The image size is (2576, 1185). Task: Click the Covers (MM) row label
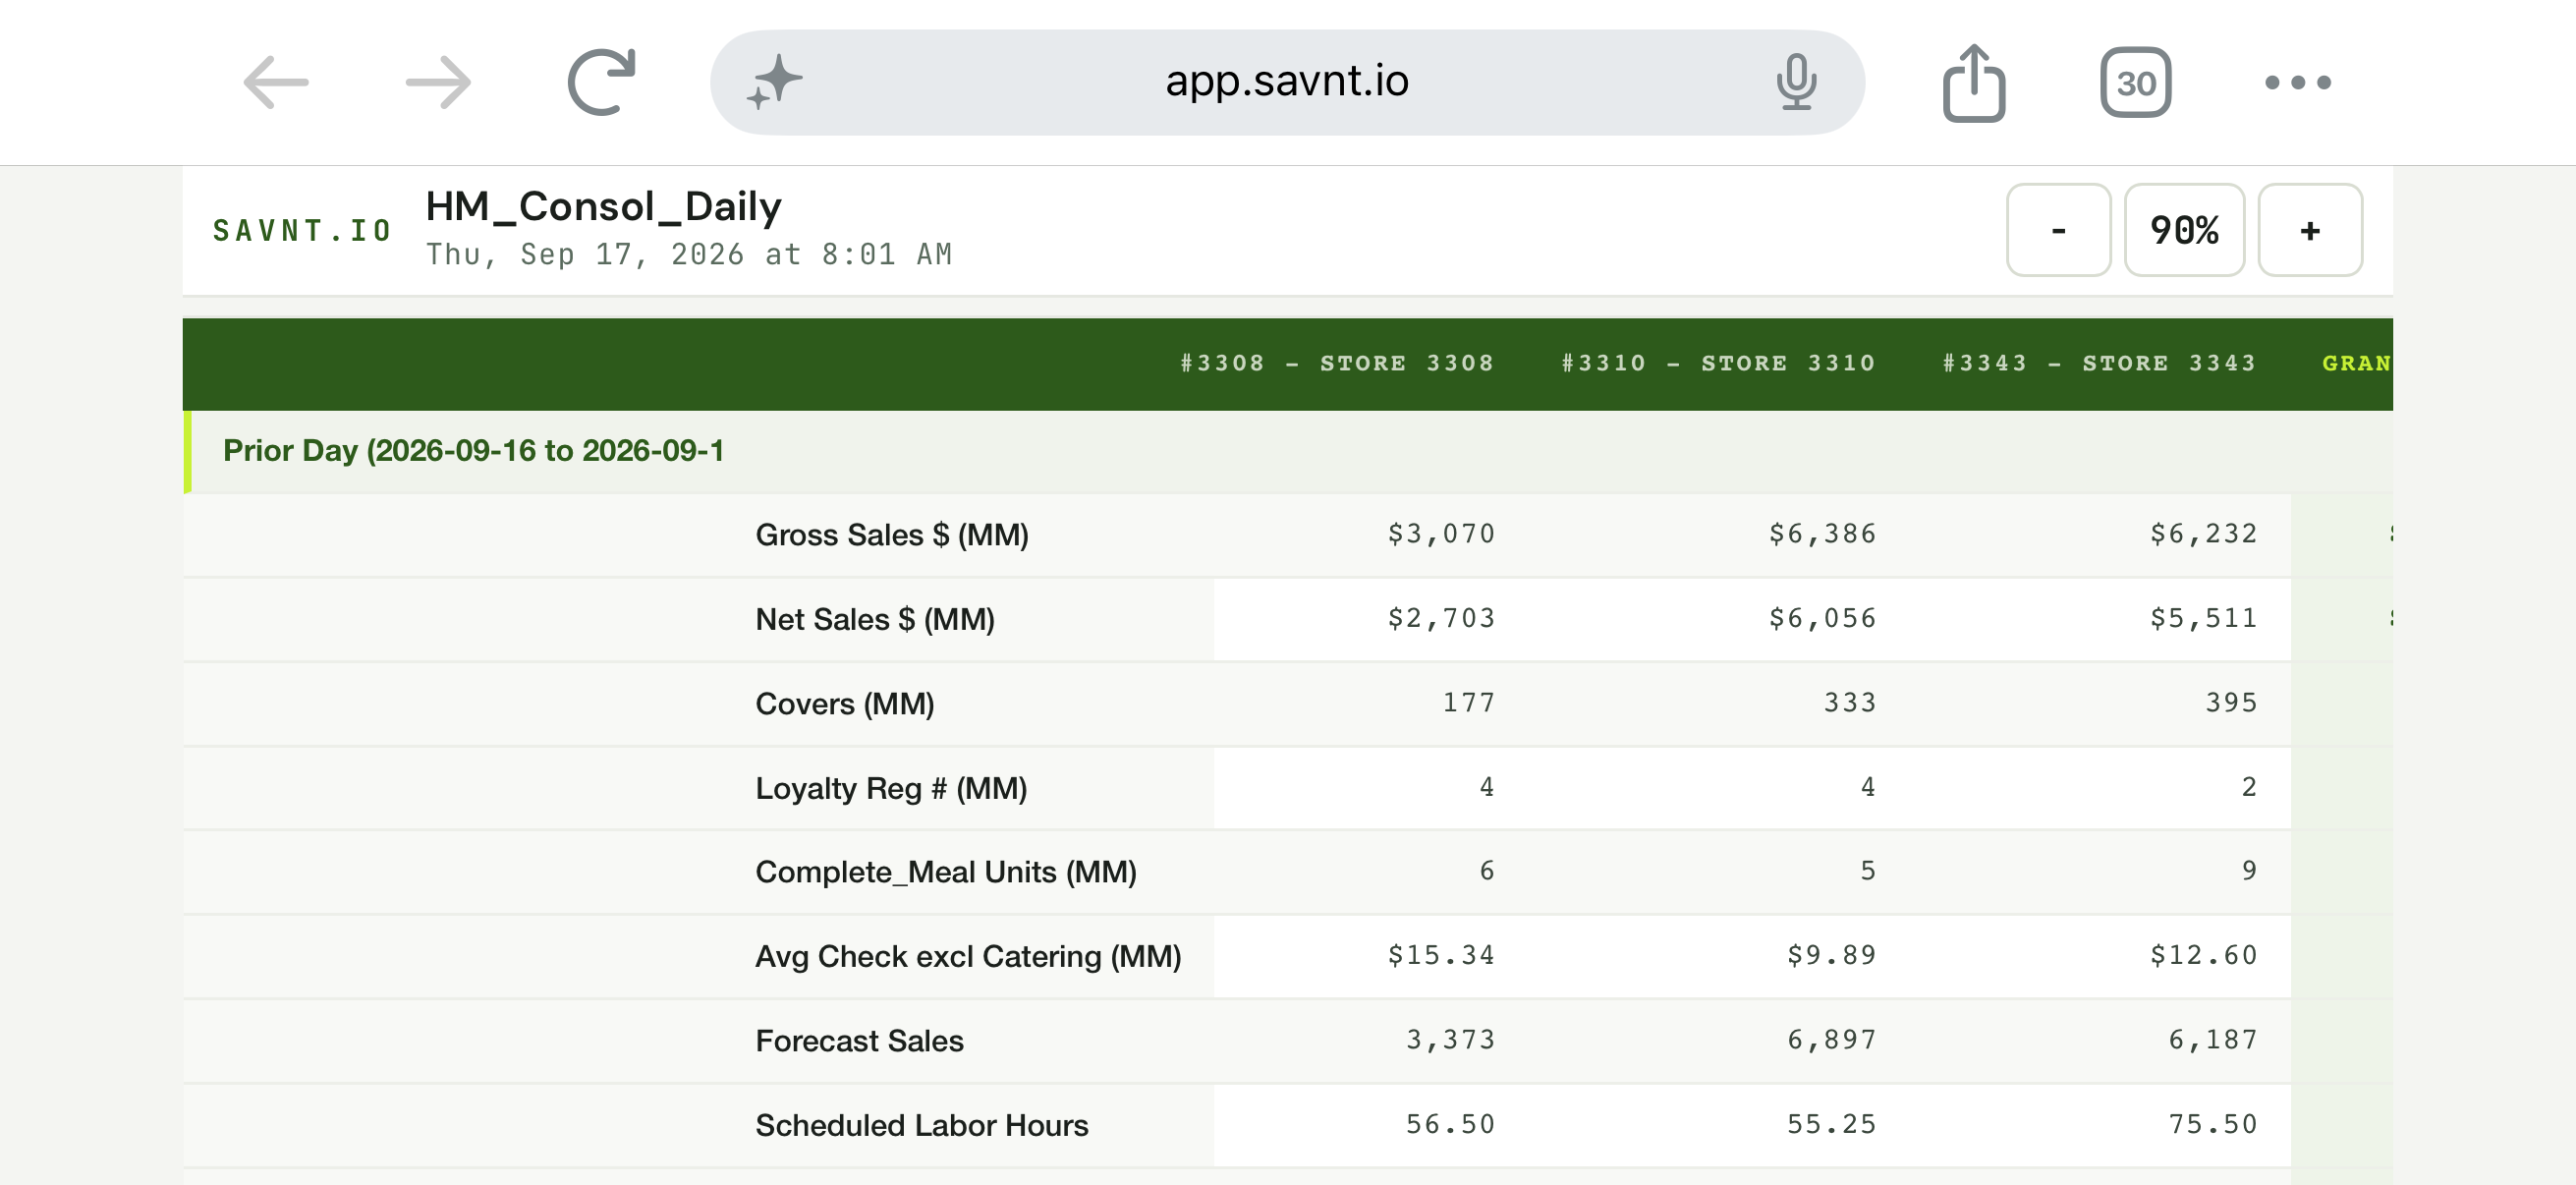[844, 704]
